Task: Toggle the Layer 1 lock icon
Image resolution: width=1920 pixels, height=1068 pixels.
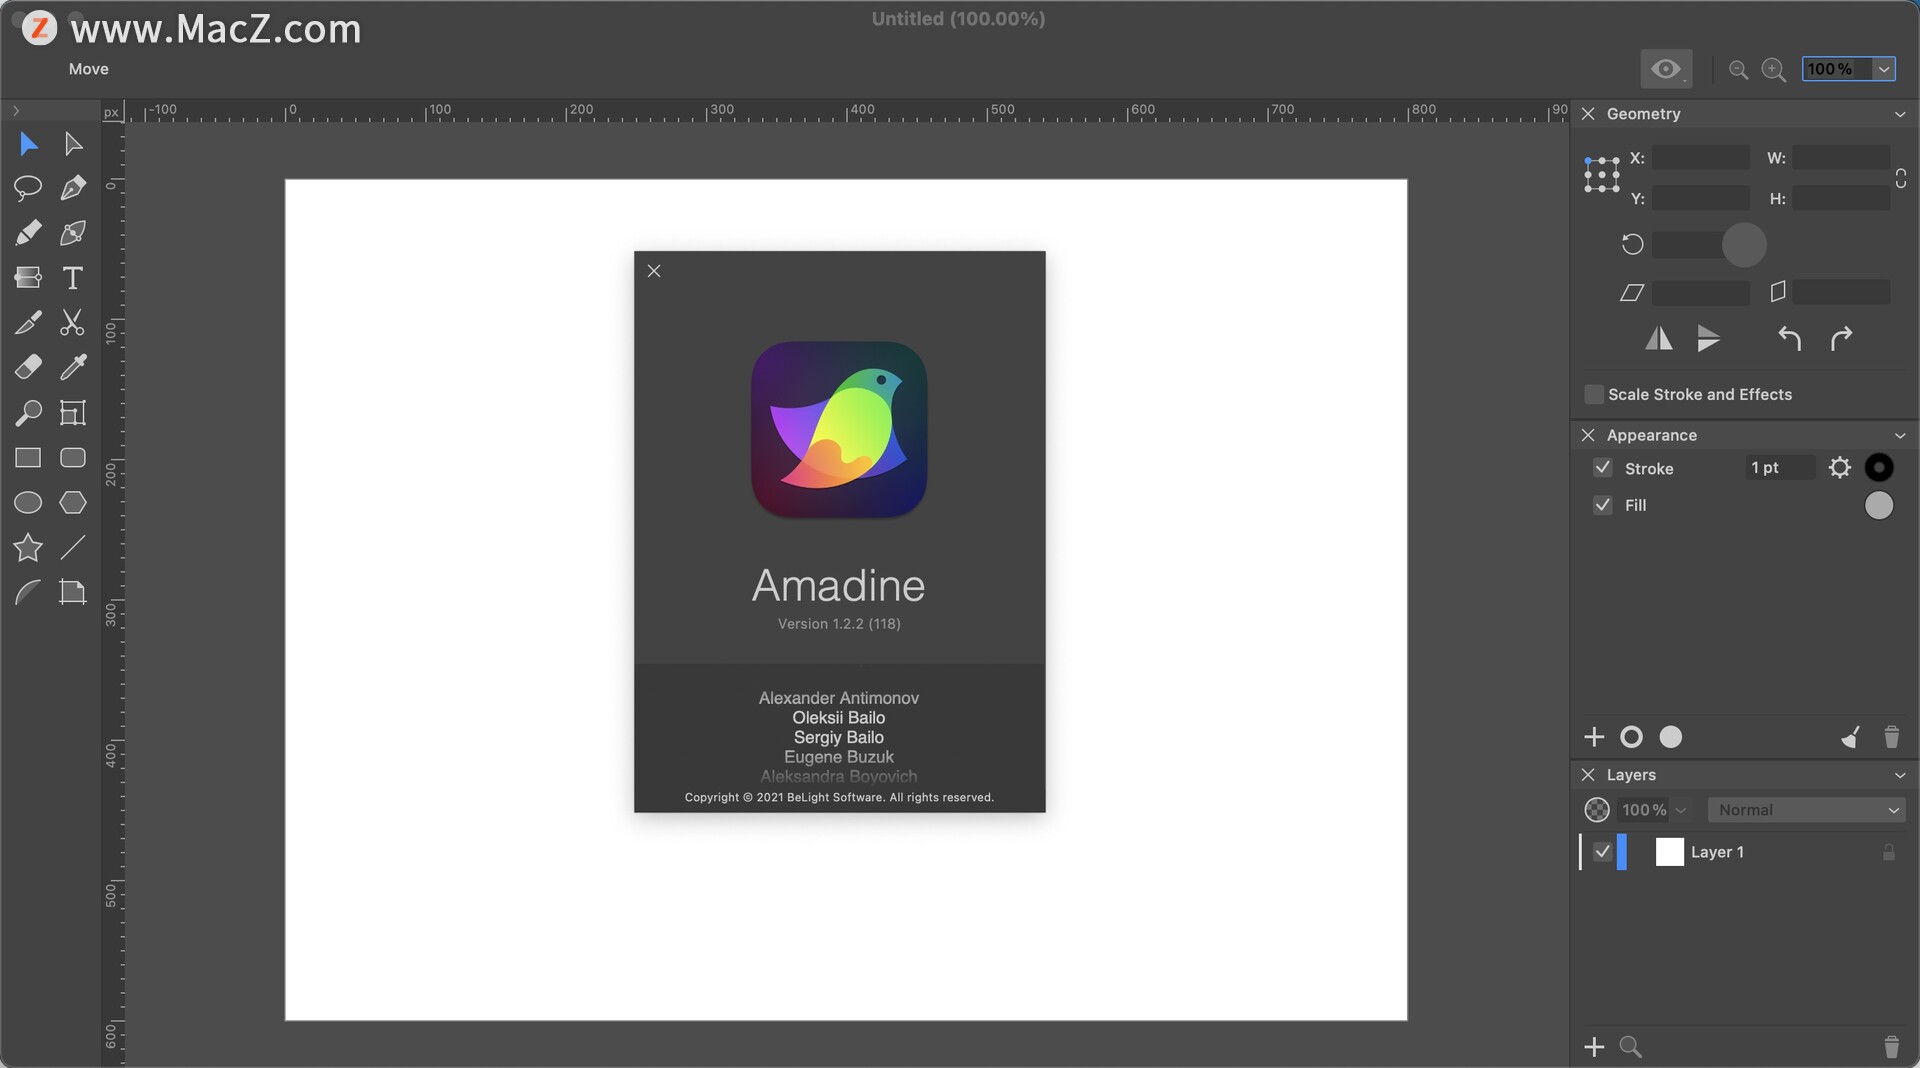Action: tap(1888, 852)
